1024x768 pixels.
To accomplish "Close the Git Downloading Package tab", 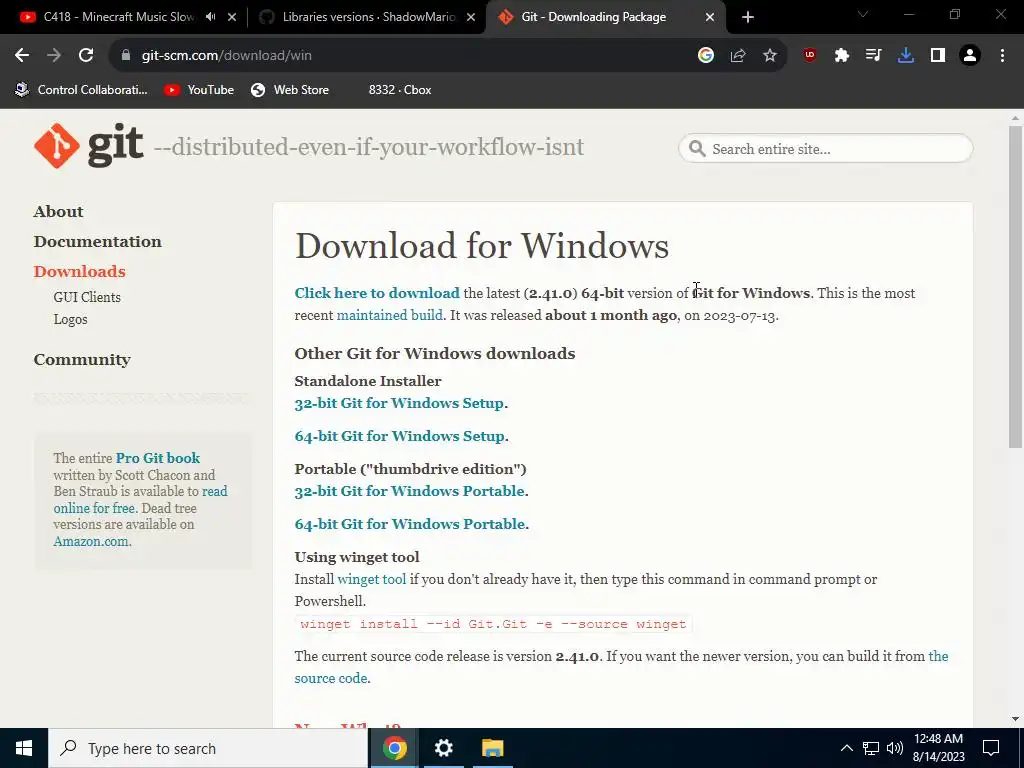I will pos(710,17).
